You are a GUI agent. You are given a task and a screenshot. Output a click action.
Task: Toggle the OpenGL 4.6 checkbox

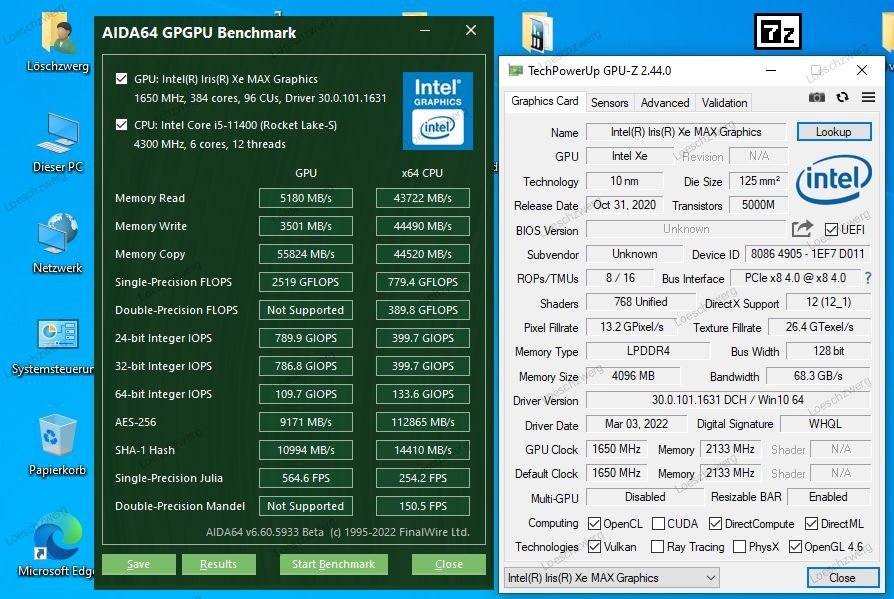pos(795,547)
